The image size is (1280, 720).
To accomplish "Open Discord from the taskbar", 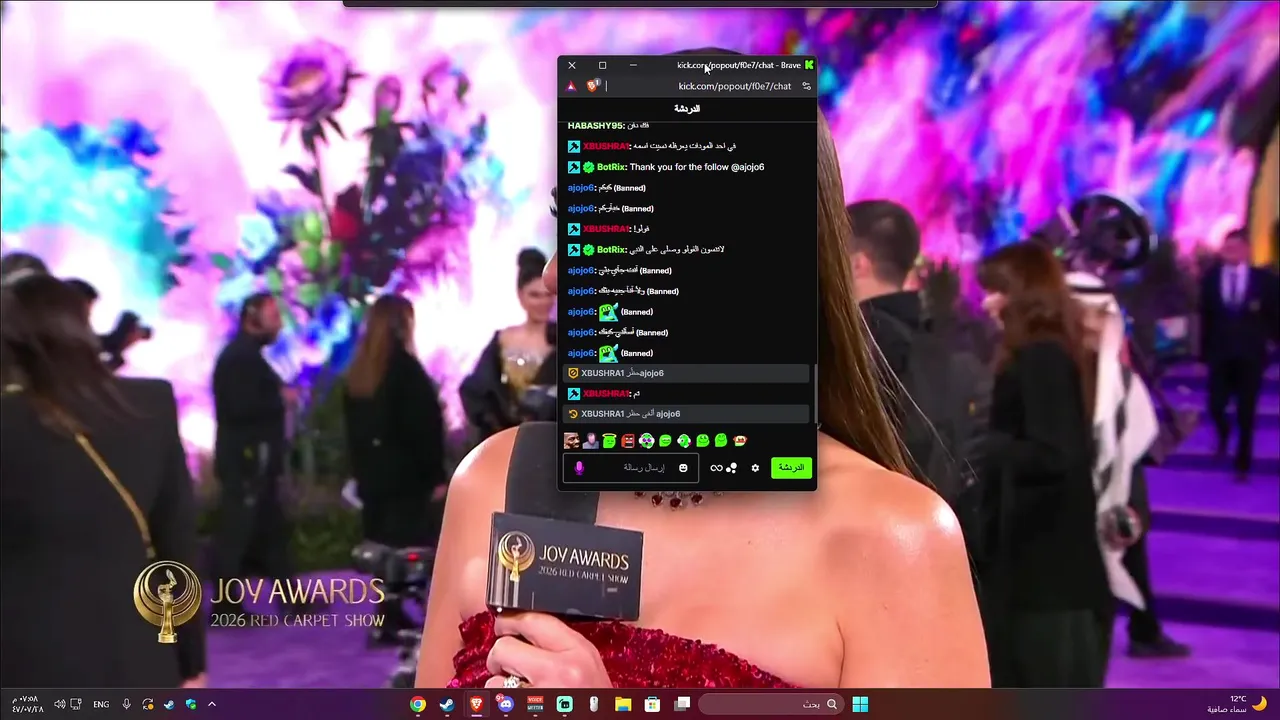I will pyautogui.click(x=506, y=704).
